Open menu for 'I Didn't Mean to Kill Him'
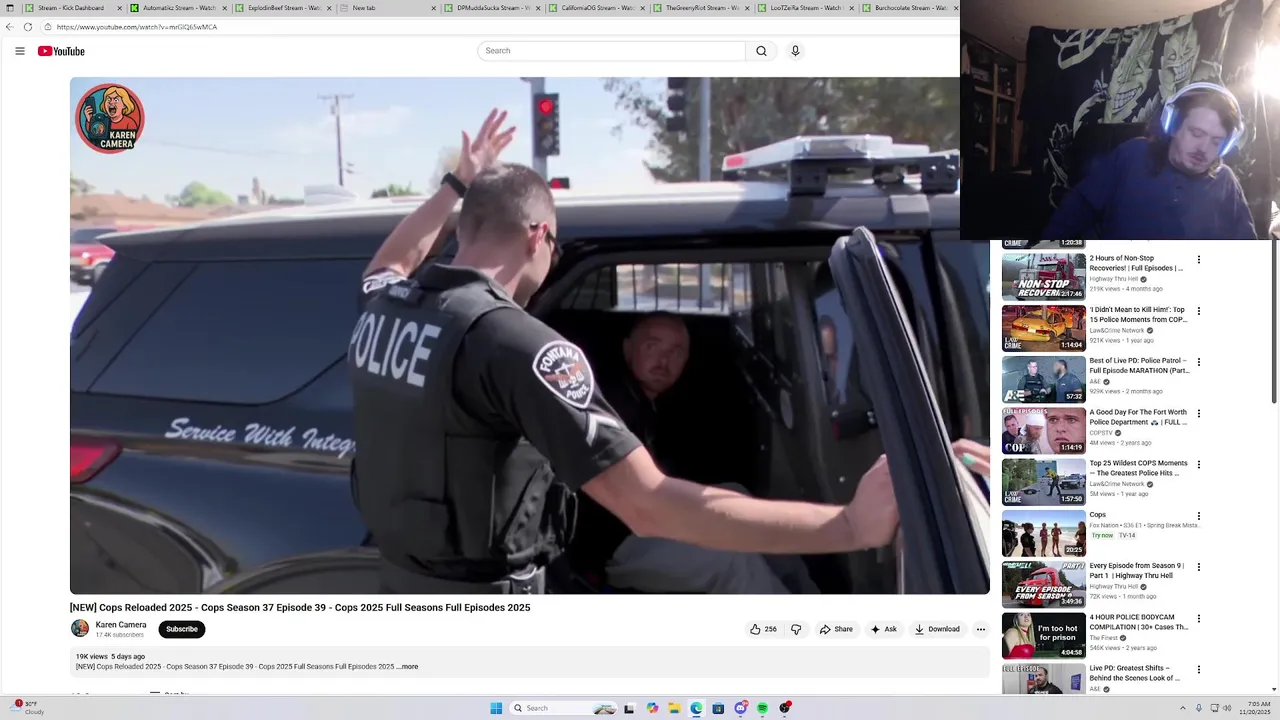Image resolution: width=1280 pixels, height=720 pixels. [1198, 311]
